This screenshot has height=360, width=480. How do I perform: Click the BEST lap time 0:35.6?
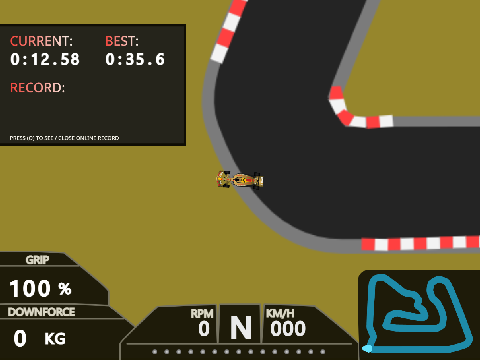tap(135, 59)
